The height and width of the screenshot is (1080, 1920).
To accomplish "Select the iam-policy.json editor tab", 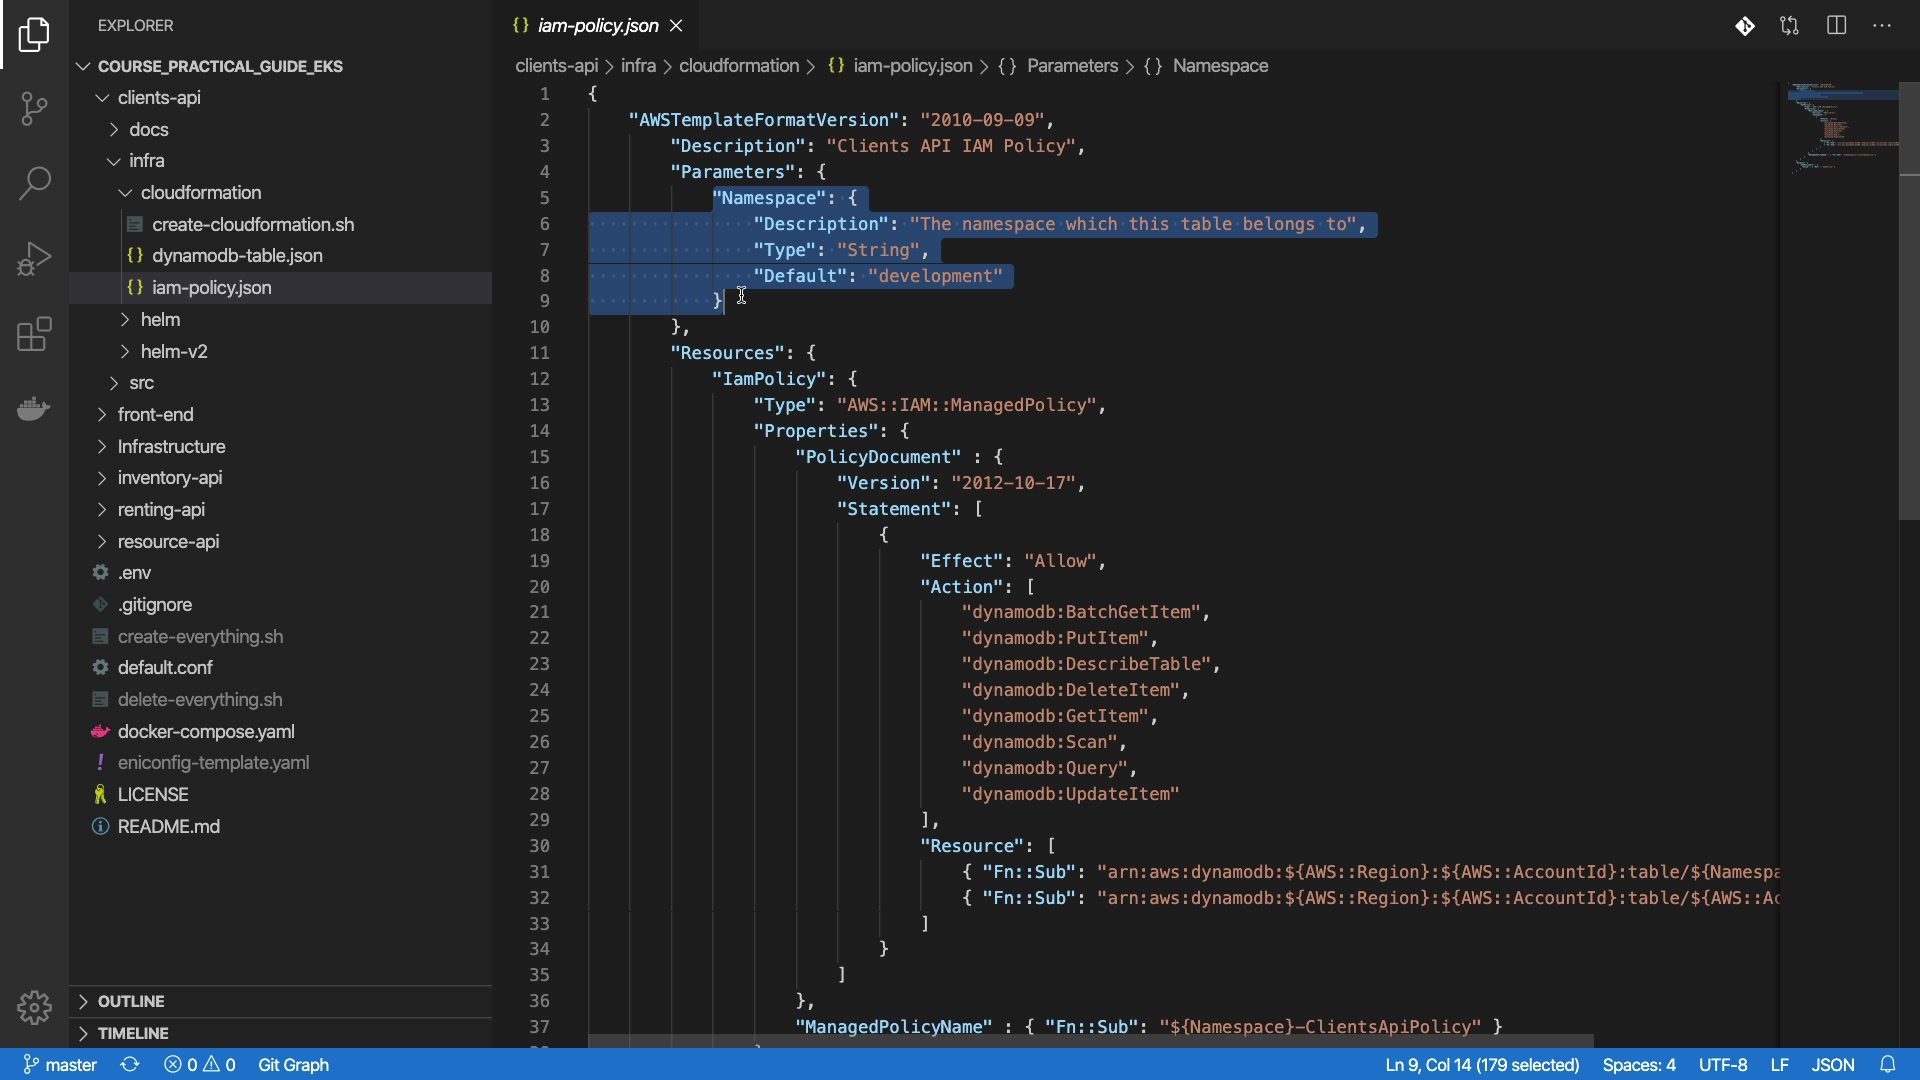I will tap(597, 26).
